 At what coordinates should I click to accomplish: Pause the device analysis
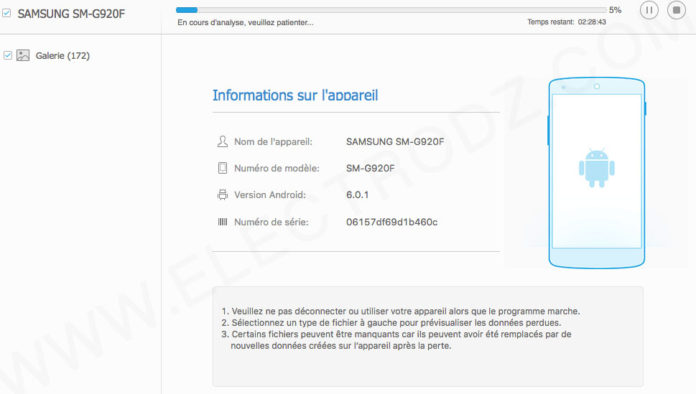click(649, 10)
